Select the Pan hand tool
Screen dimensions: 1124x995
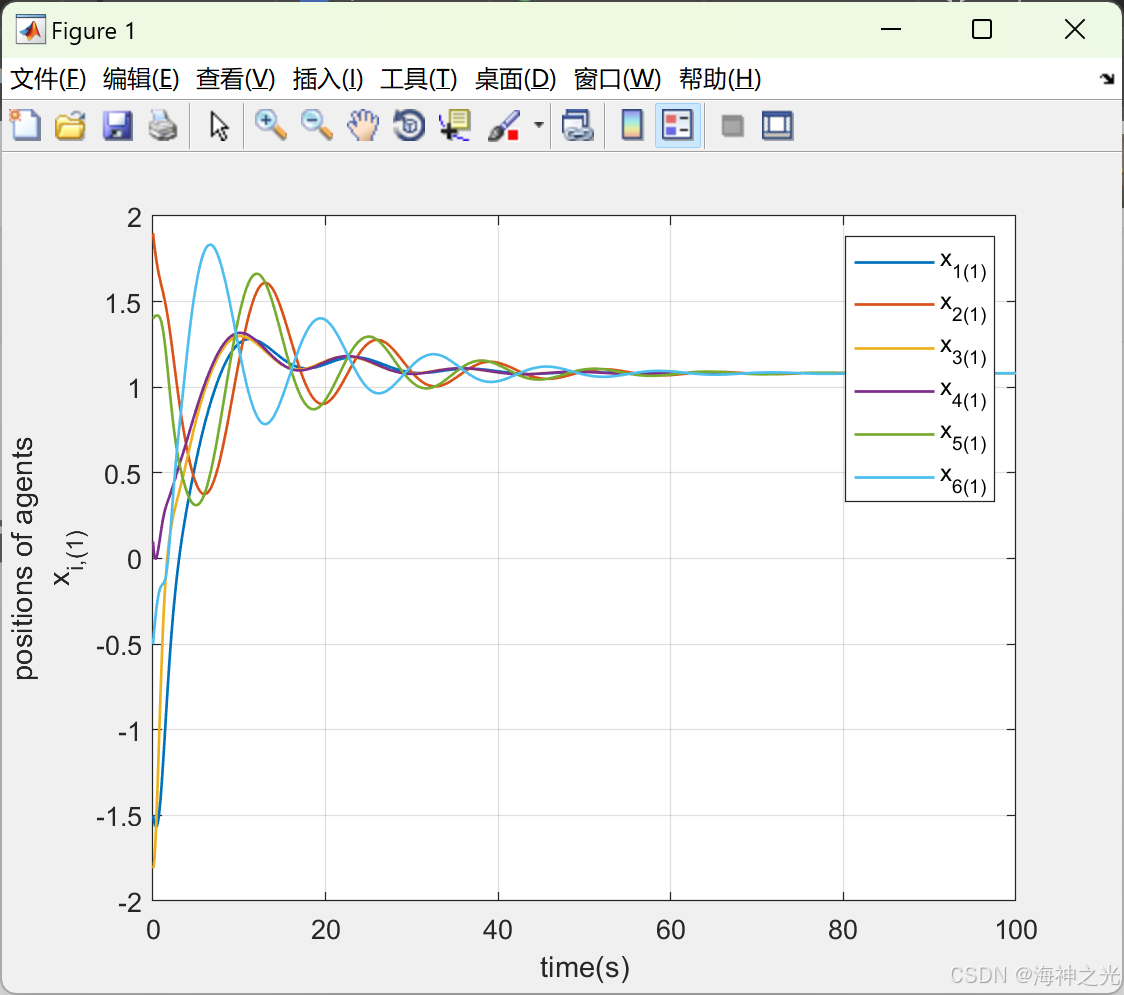point(363,125)
